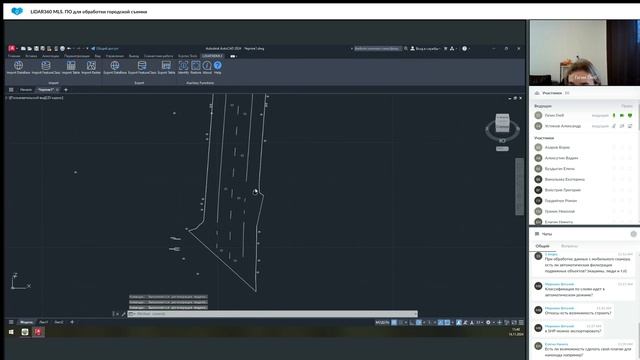Open the Вставка ribbon tab

click(31, 56)
